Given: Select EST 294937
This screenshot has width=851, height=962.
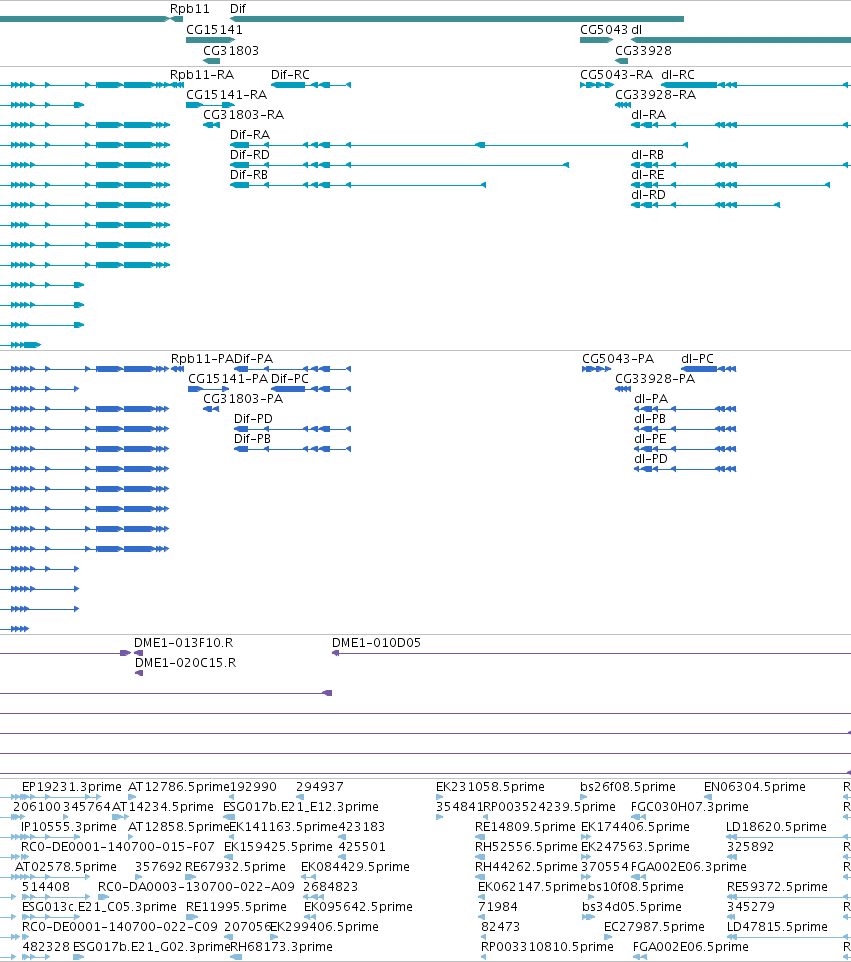Looking at the screenshot, I should pos(320,787).
